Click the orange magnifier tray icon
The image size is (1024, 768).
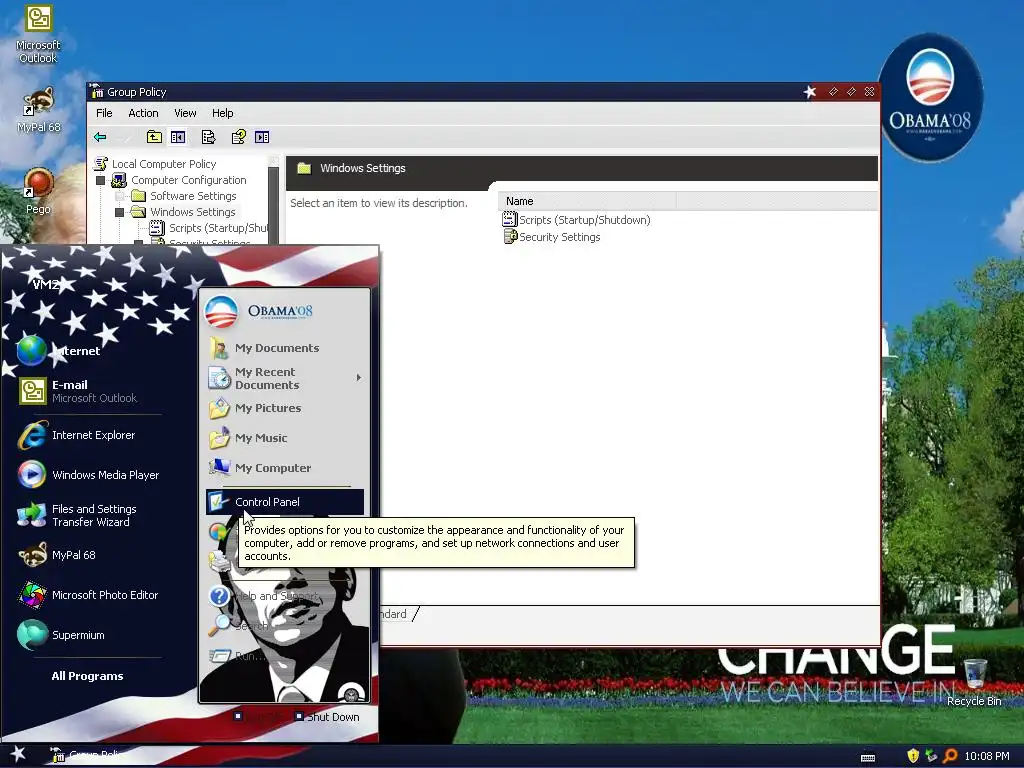(x=950, y=756)
